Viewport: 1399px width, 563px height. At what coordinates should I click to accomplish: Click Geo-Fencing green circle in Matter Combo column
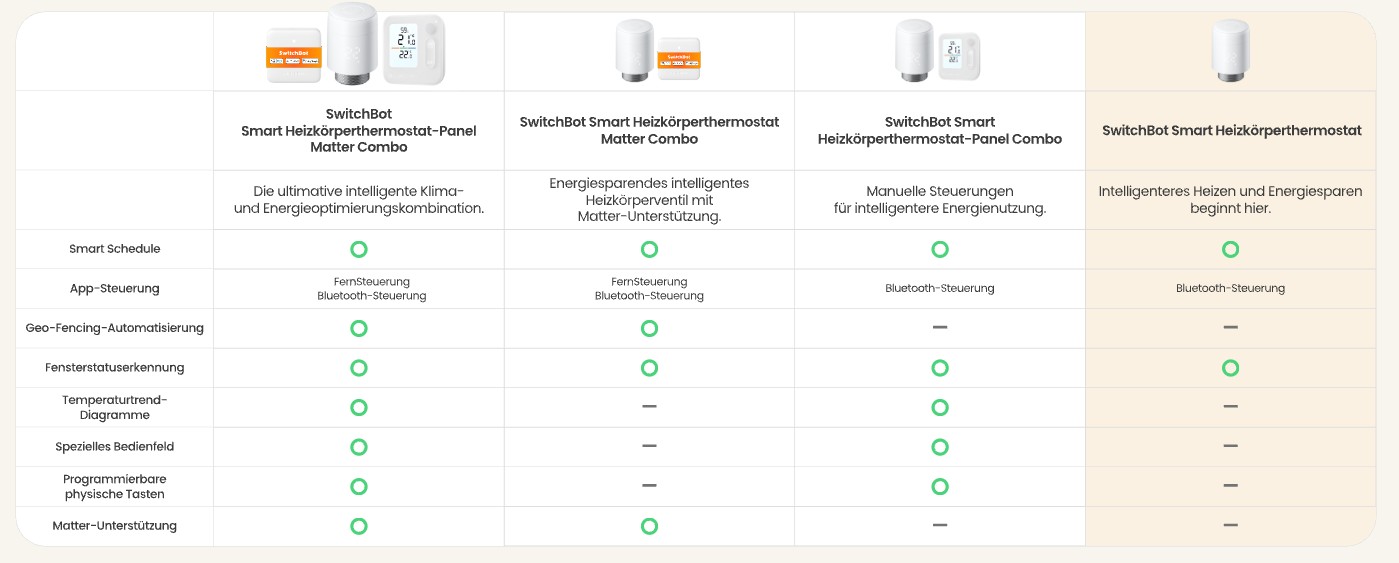point(649,328)
